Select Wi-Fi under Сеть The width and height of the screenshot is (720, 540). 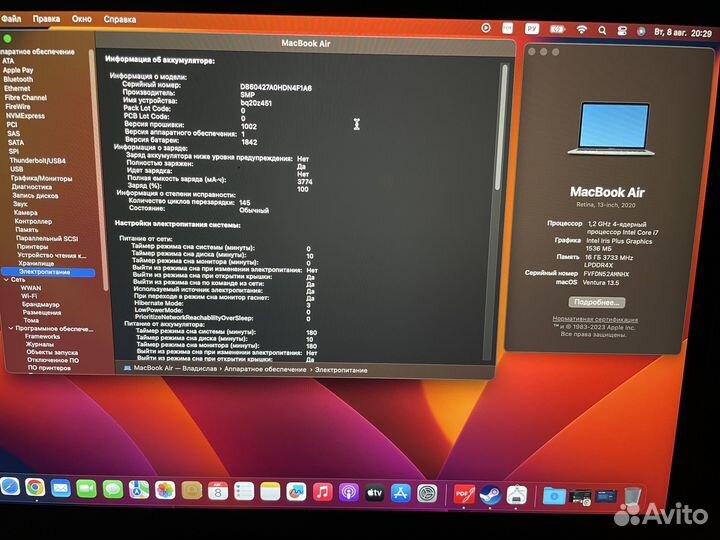click(x=29, y=296)
